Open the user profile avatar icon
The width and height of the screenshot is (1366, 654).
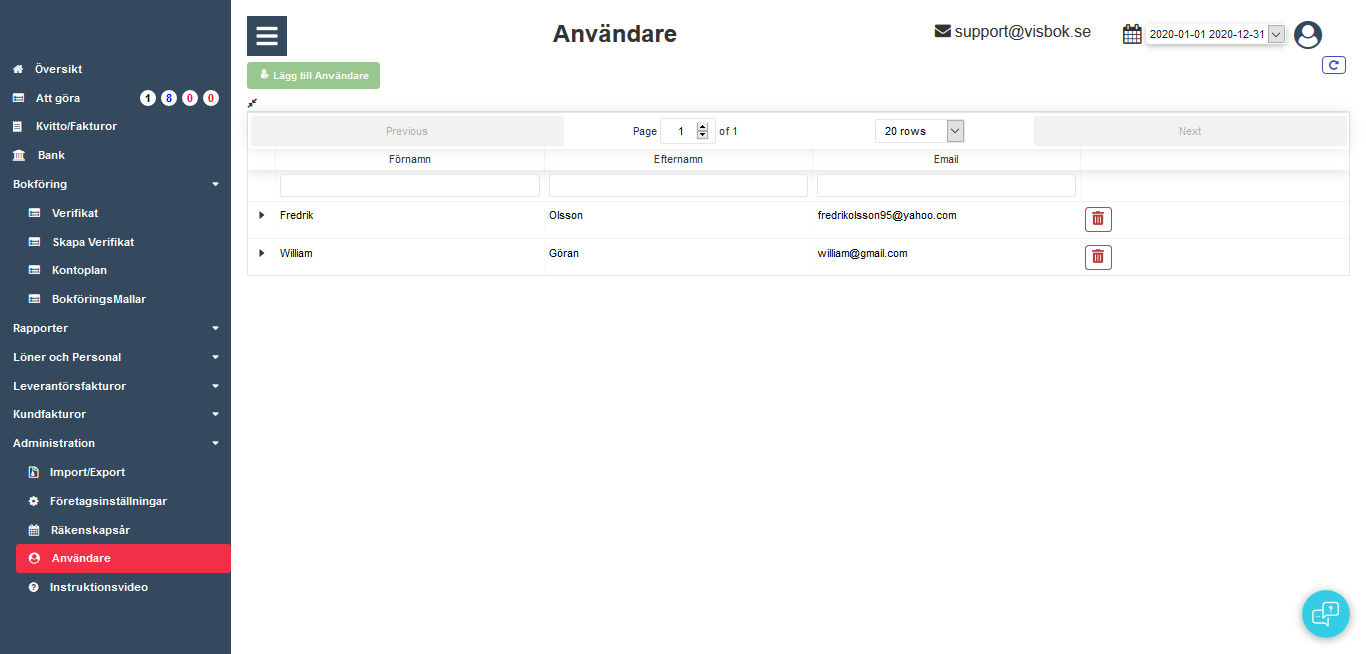(x=1307, y=35)
